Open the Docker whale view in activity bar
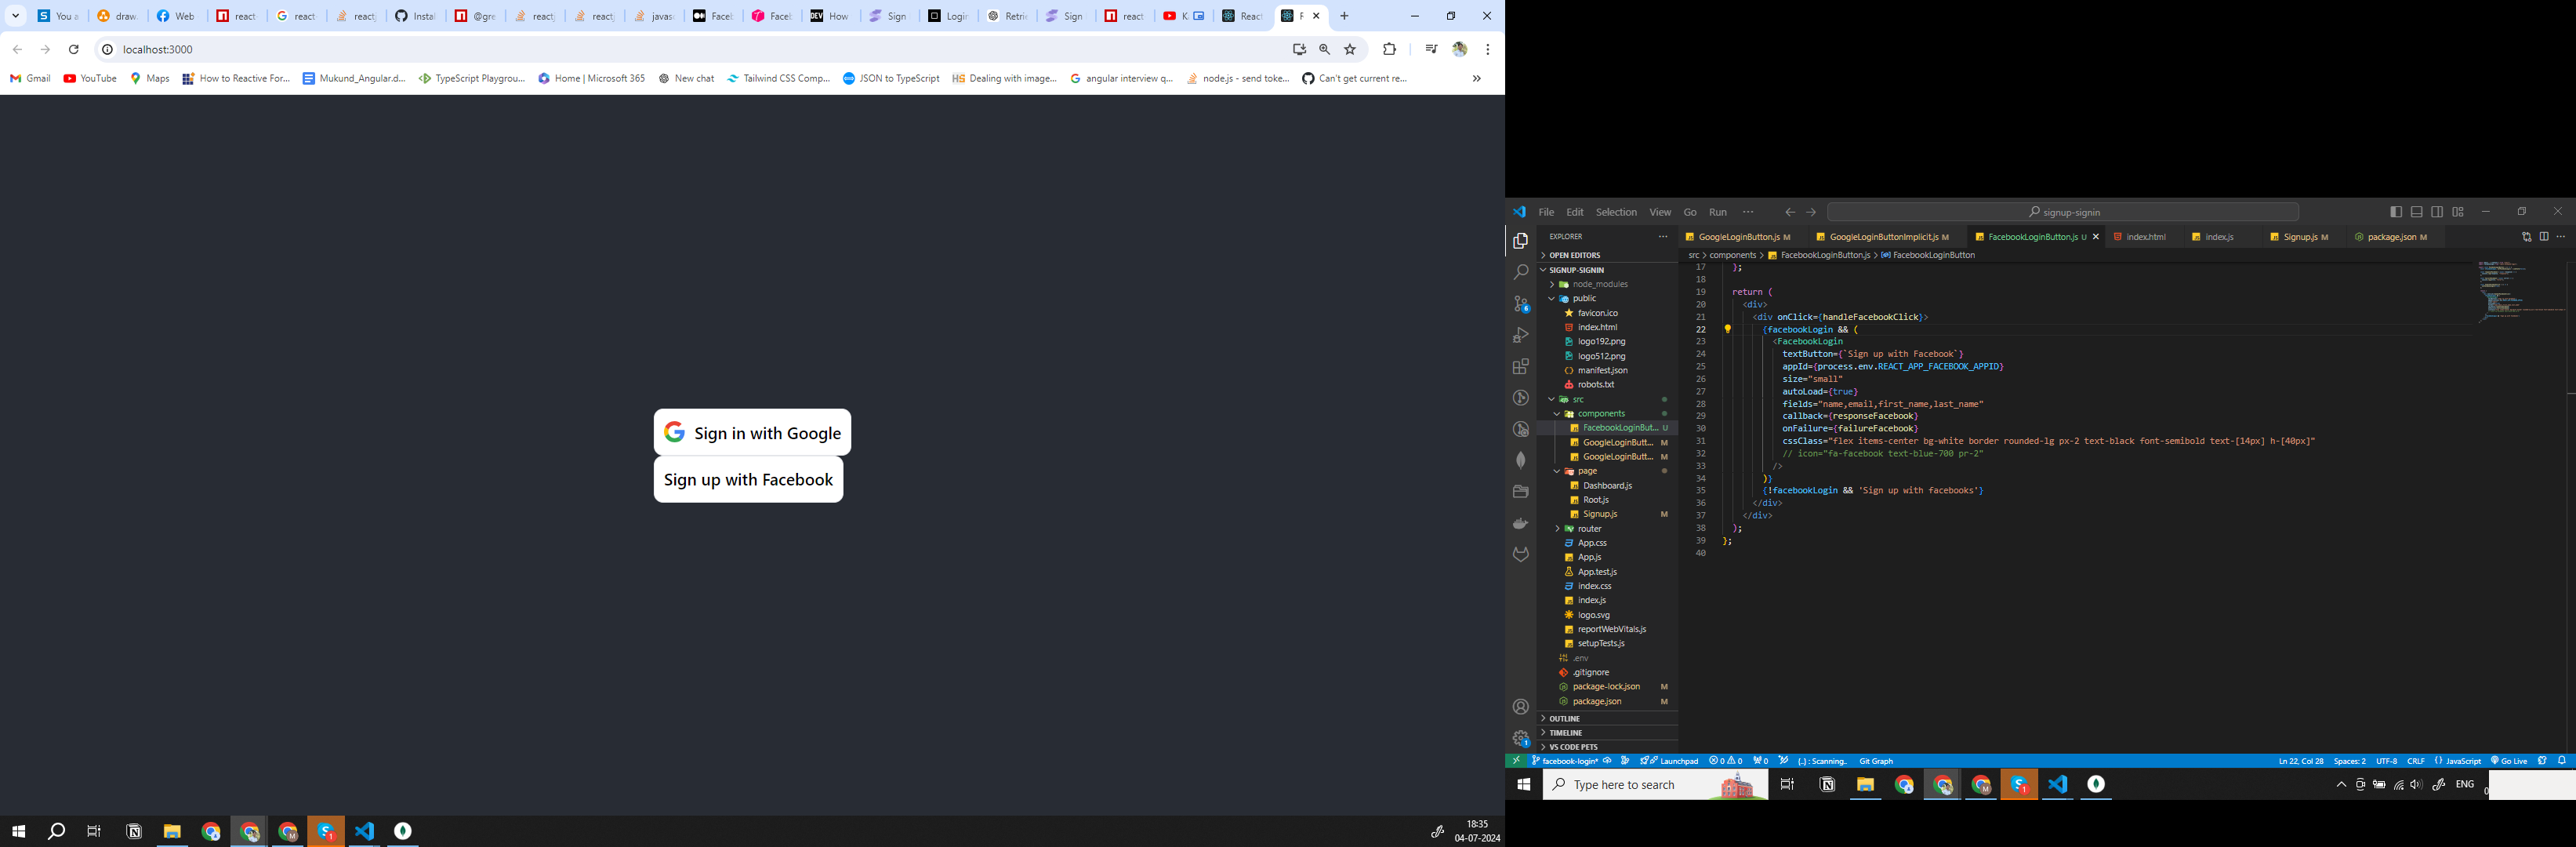Screen dimensions: 2576x847 (x=1521, y=523)
